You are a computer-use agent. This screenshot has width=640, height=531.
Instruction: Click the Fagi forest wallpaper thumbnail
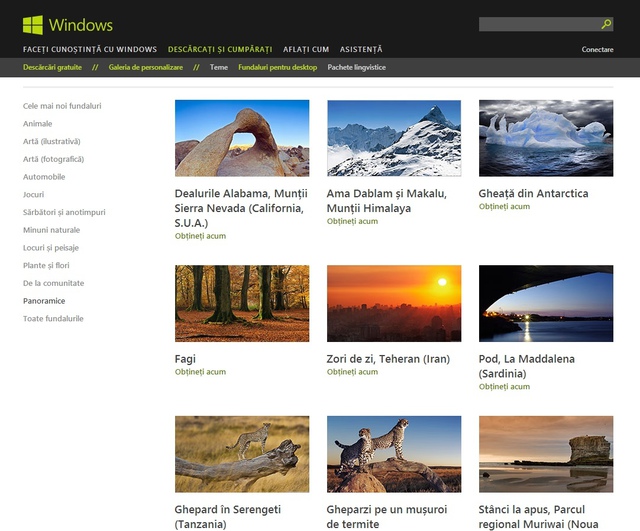click(242, 303)
